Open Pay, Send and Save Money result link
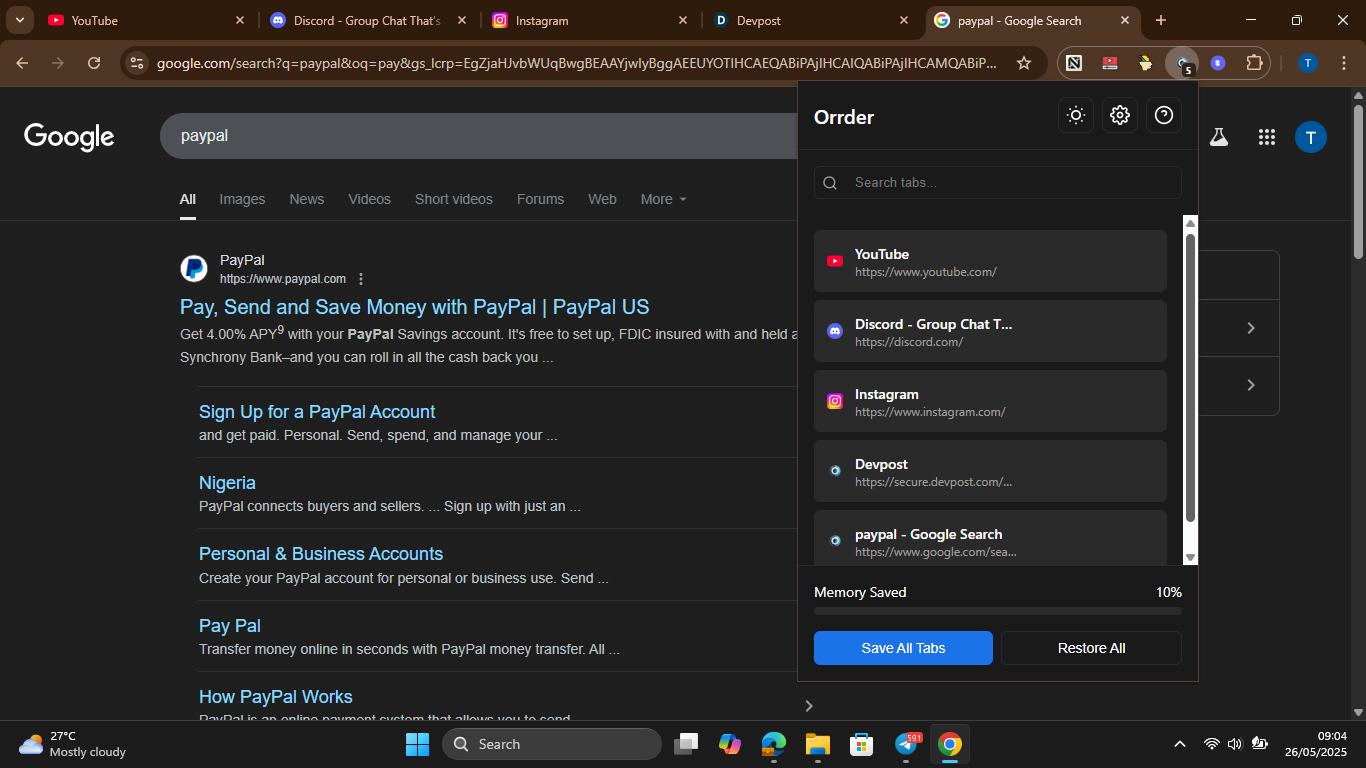 click(414, 307)
